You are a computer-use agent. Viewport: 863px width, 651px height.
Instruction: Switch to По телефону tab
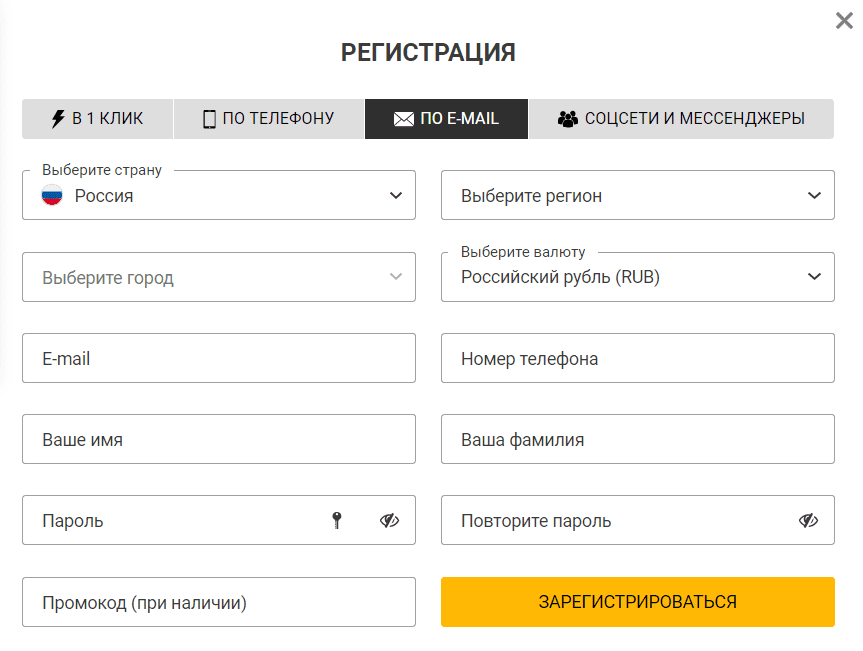click(x=268, y=119)
